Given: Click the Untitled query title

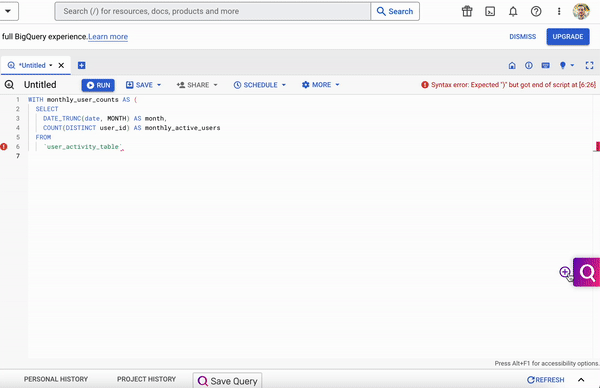Looking at the screenshot, I should pyautogui.click(x=40, y=85).
